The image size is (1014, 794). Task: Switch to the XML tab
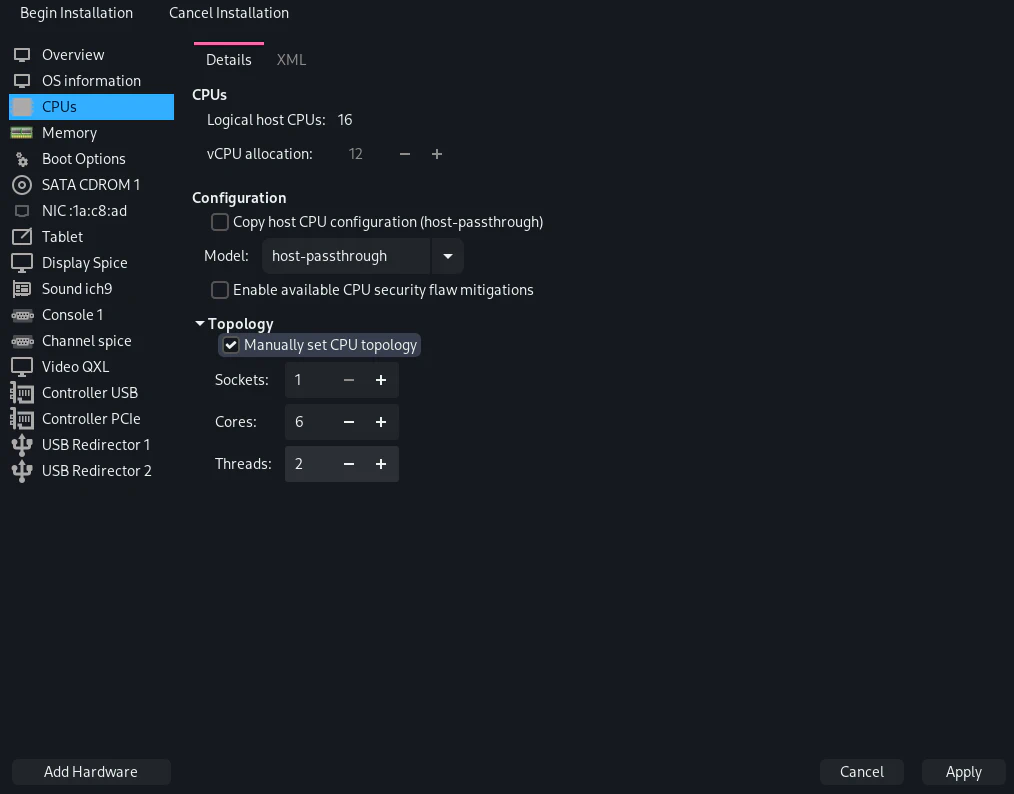[x=291, y=60]
